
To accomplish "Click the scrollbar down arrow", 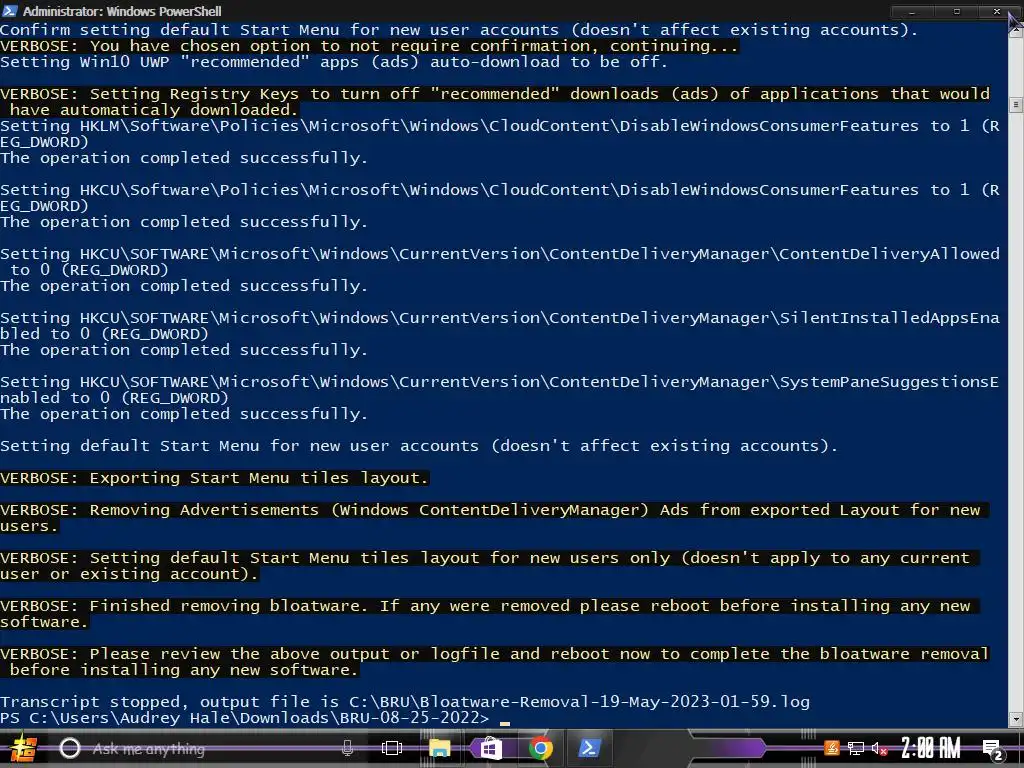I will pos(1016,719).
